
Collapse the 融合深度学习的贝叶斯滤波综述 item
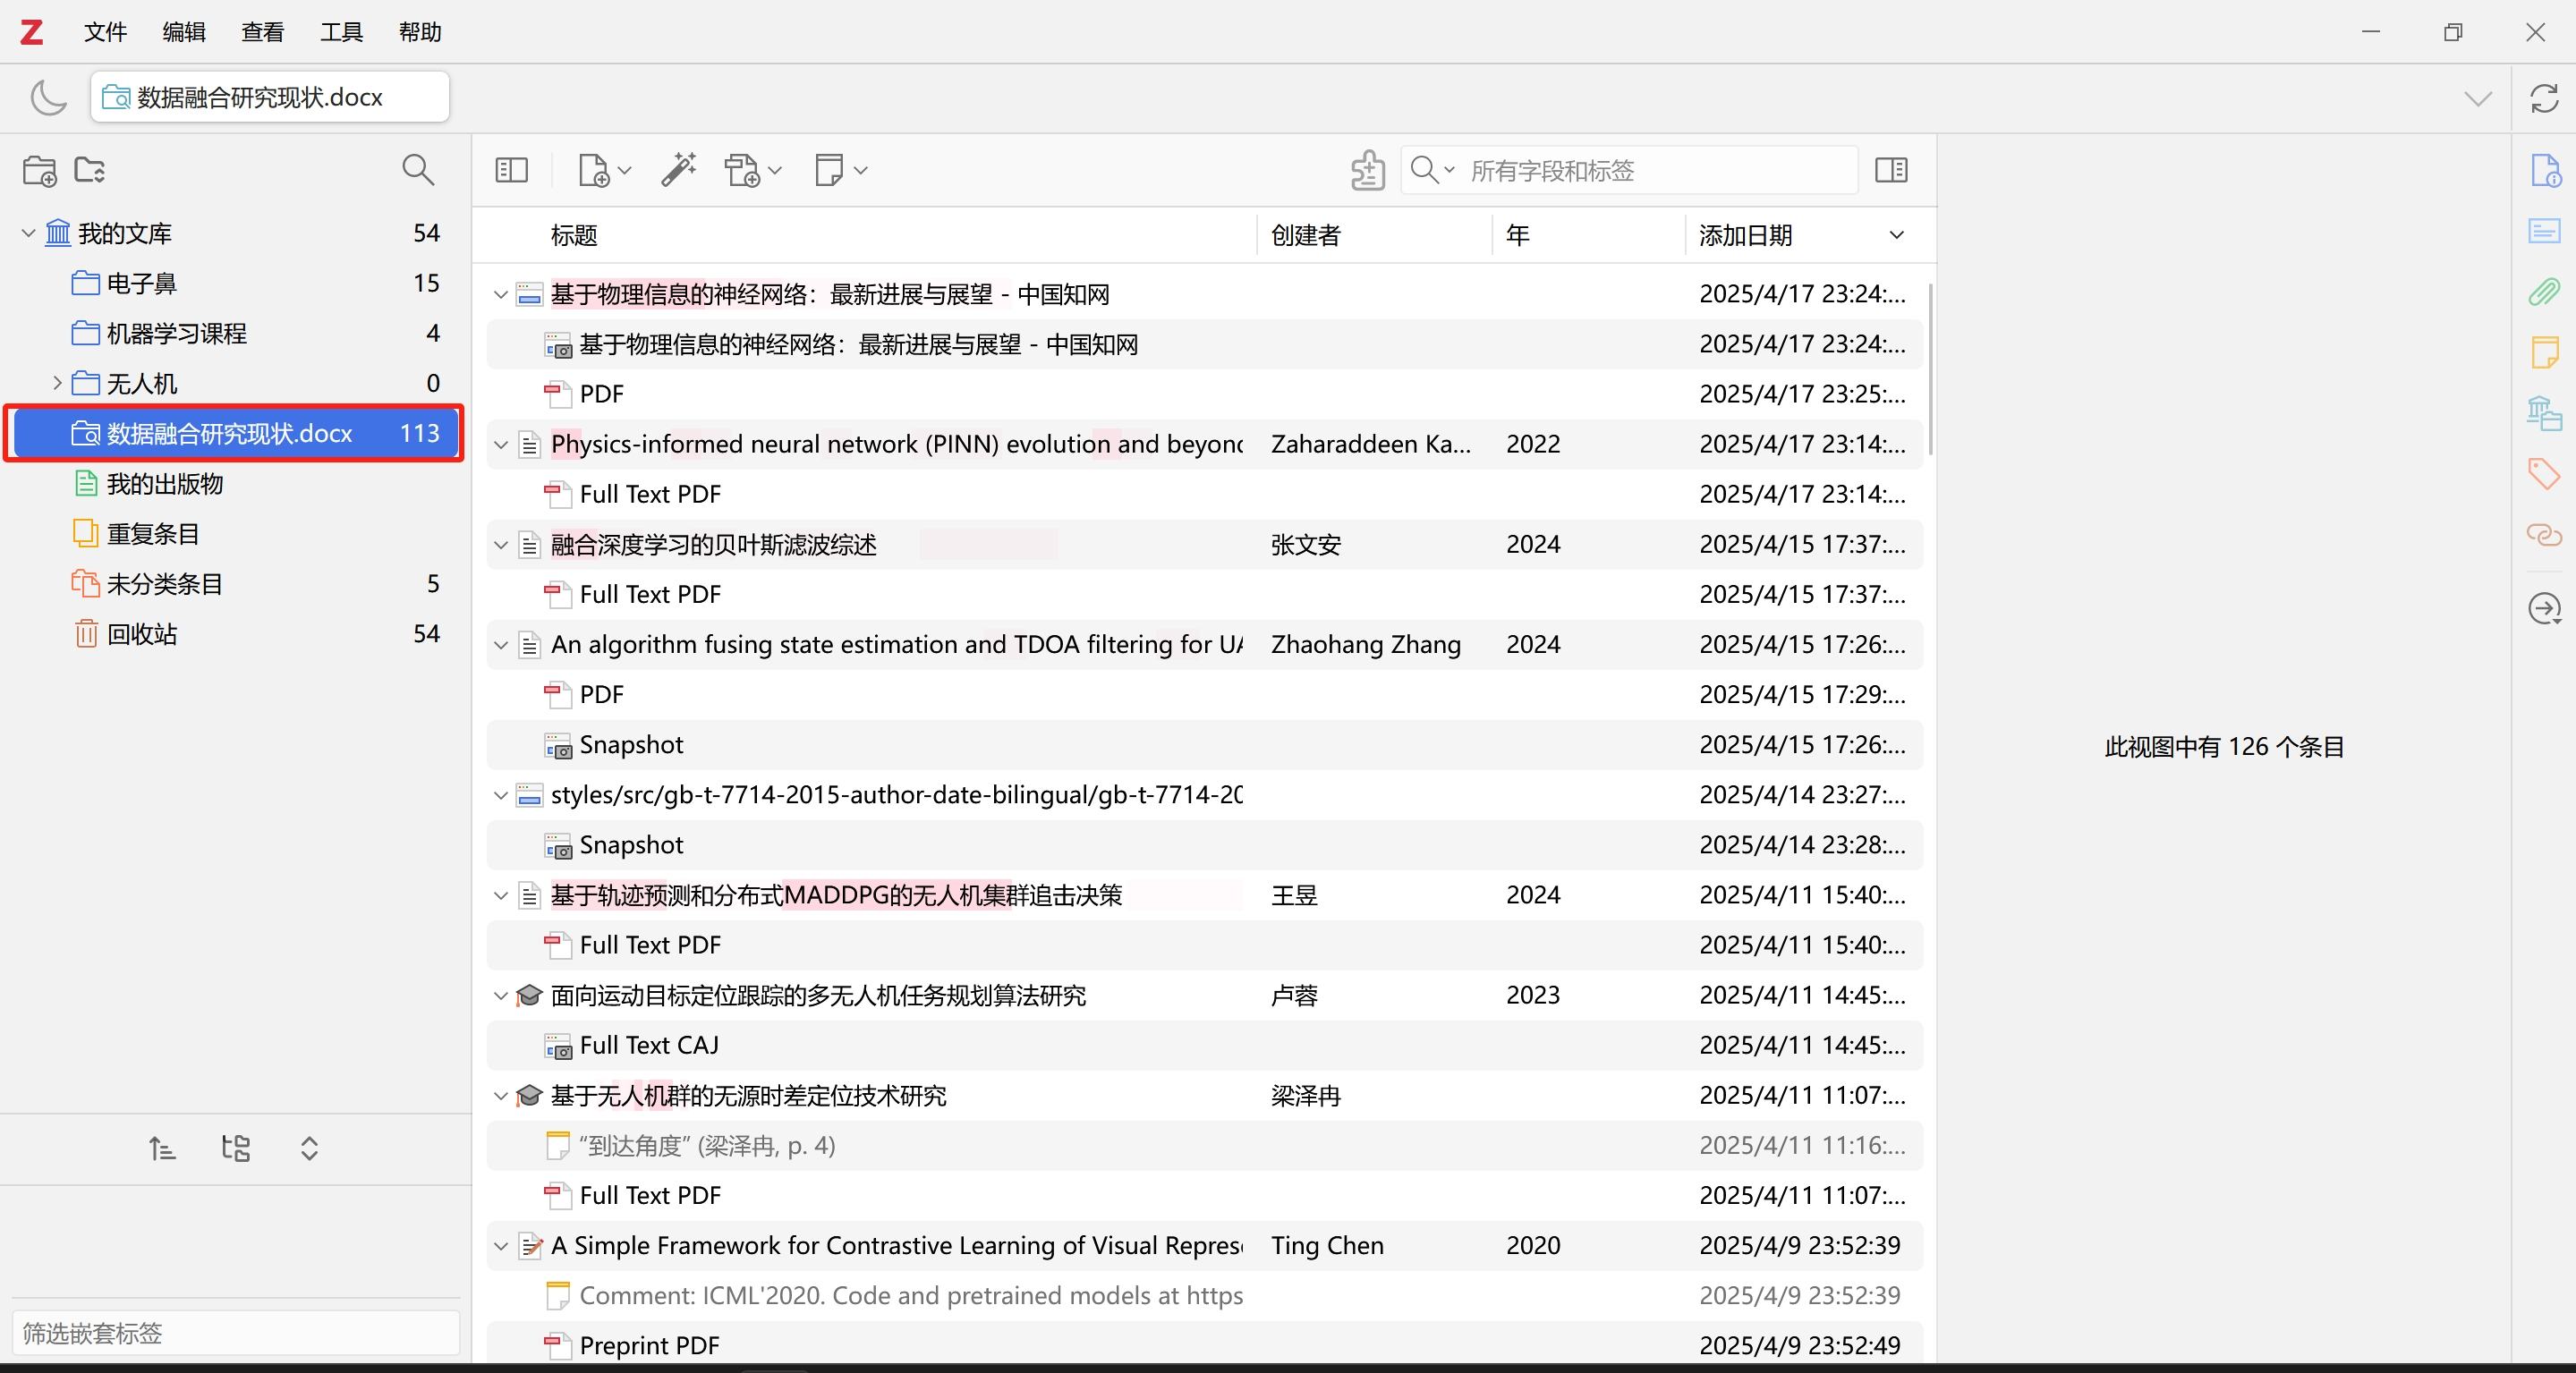coord(501,545)
